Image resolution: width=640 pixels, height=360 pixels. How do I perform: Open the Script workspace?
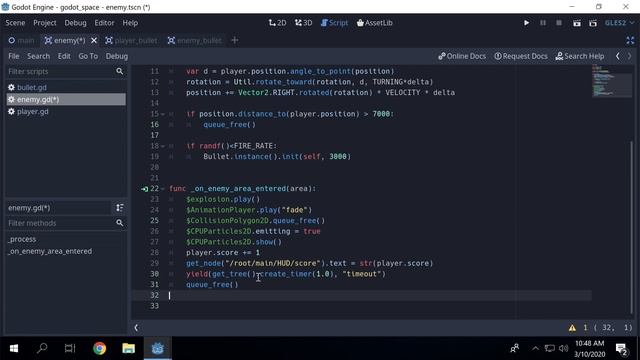pos(334,23)
